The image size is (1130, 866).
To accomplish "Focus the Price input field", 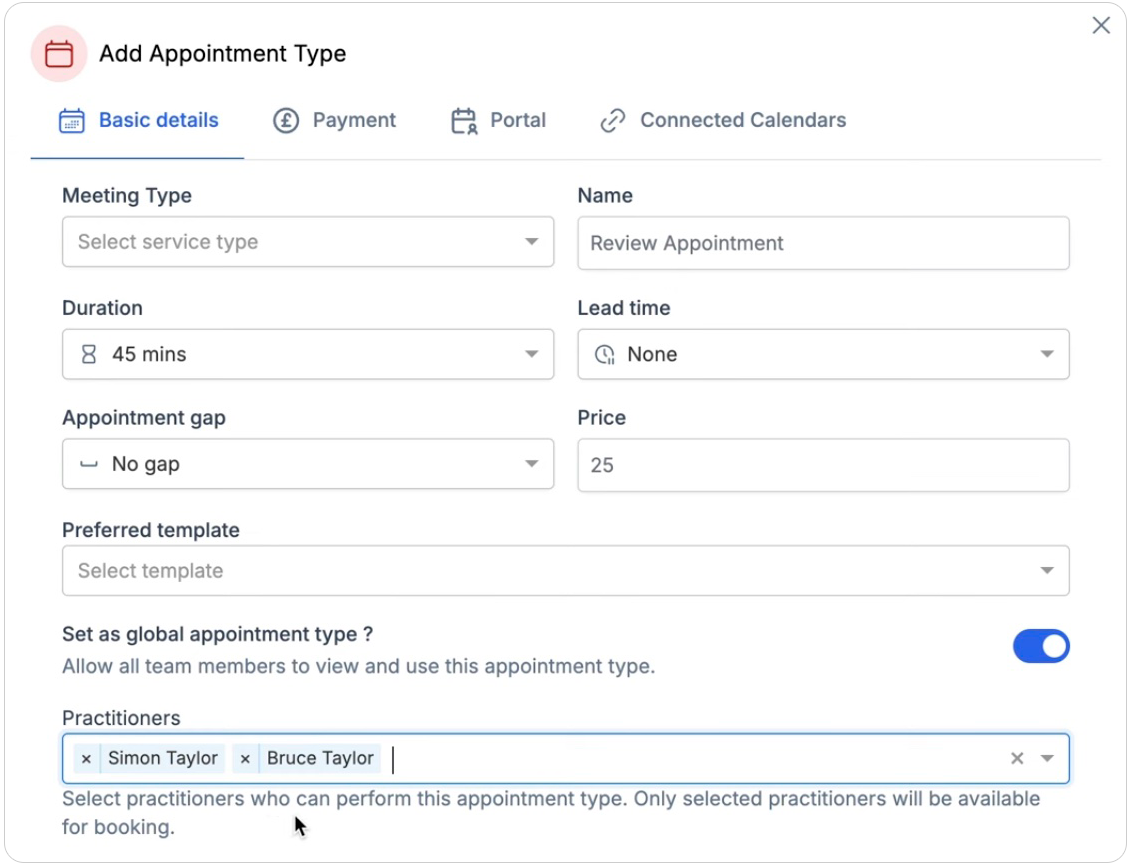I will (823, 465).
